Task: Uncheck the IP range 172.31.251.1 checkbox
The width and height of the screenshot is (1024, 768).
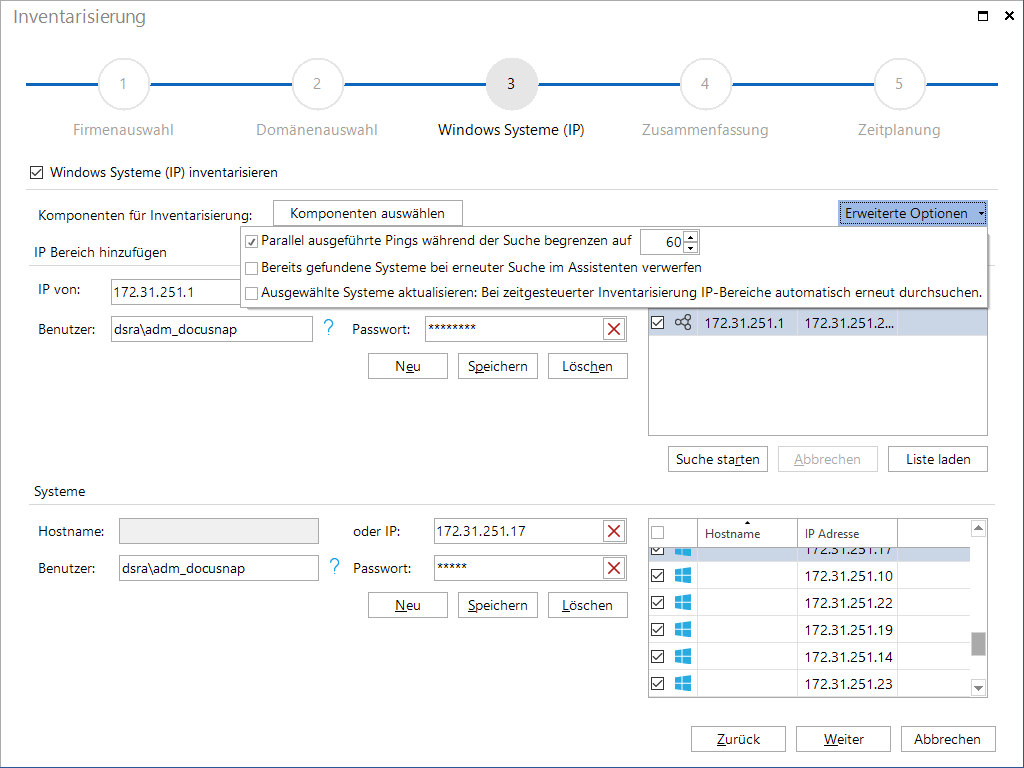Action: pyautogui.click(x=658, y=323)
